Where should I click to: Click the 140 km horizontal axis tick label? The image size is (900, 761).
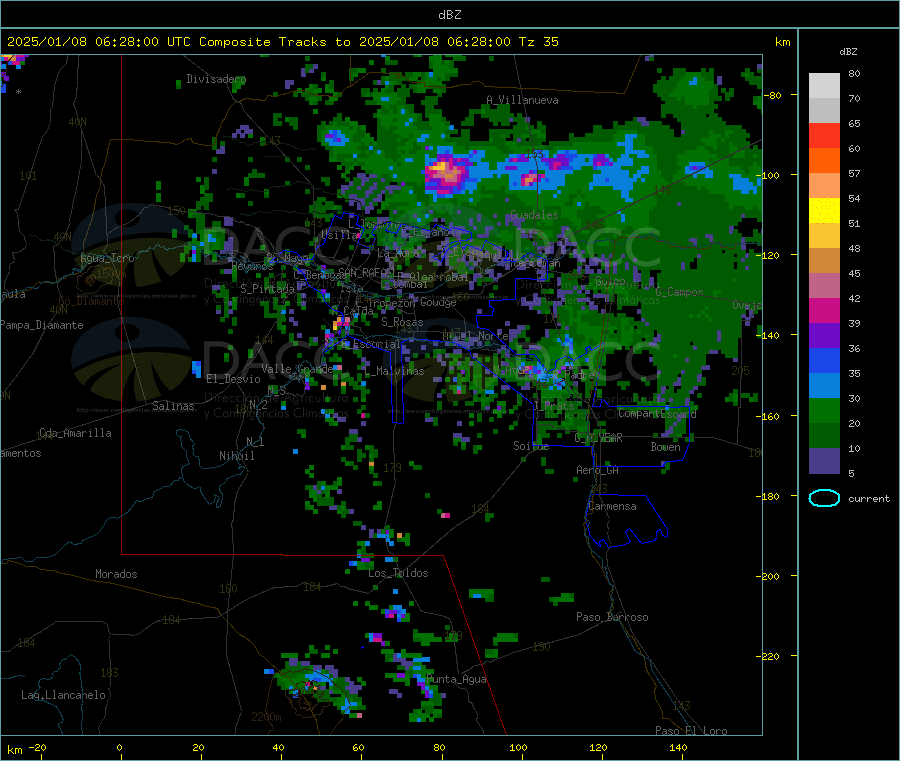[678, 748]
